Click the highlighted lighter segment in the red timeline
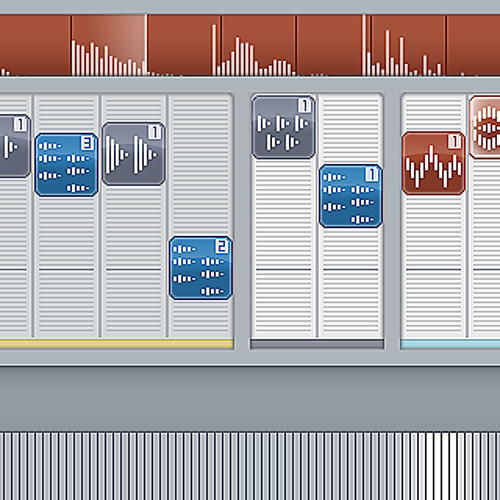Viewport: 500px width, 500px height. [x=109, y=45]
